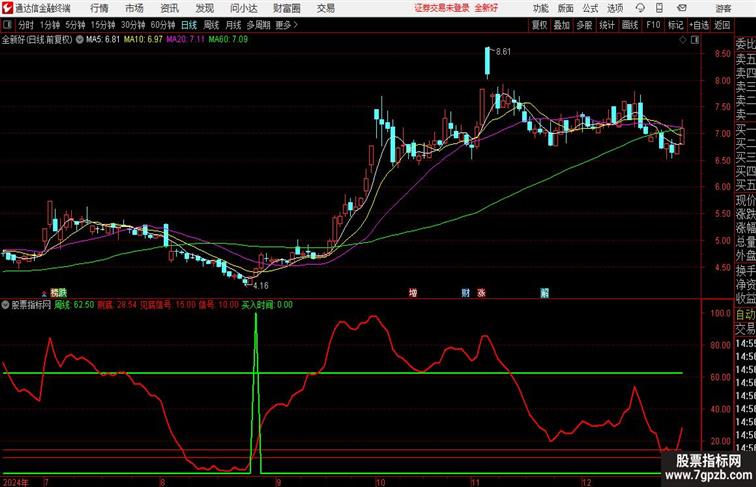Viewport: 756px width, 487px height.
Task: Click the 标记 mark button
Action: click(x=675, y=25)
